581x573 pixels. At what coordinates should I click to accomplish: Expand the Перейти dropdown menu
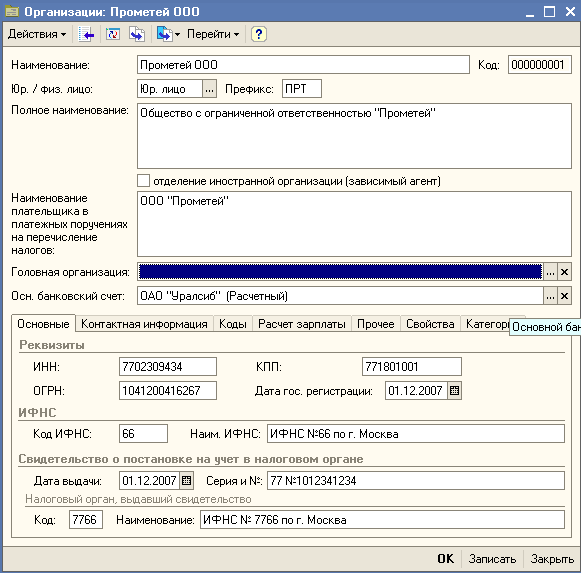(x=213, y=34)
